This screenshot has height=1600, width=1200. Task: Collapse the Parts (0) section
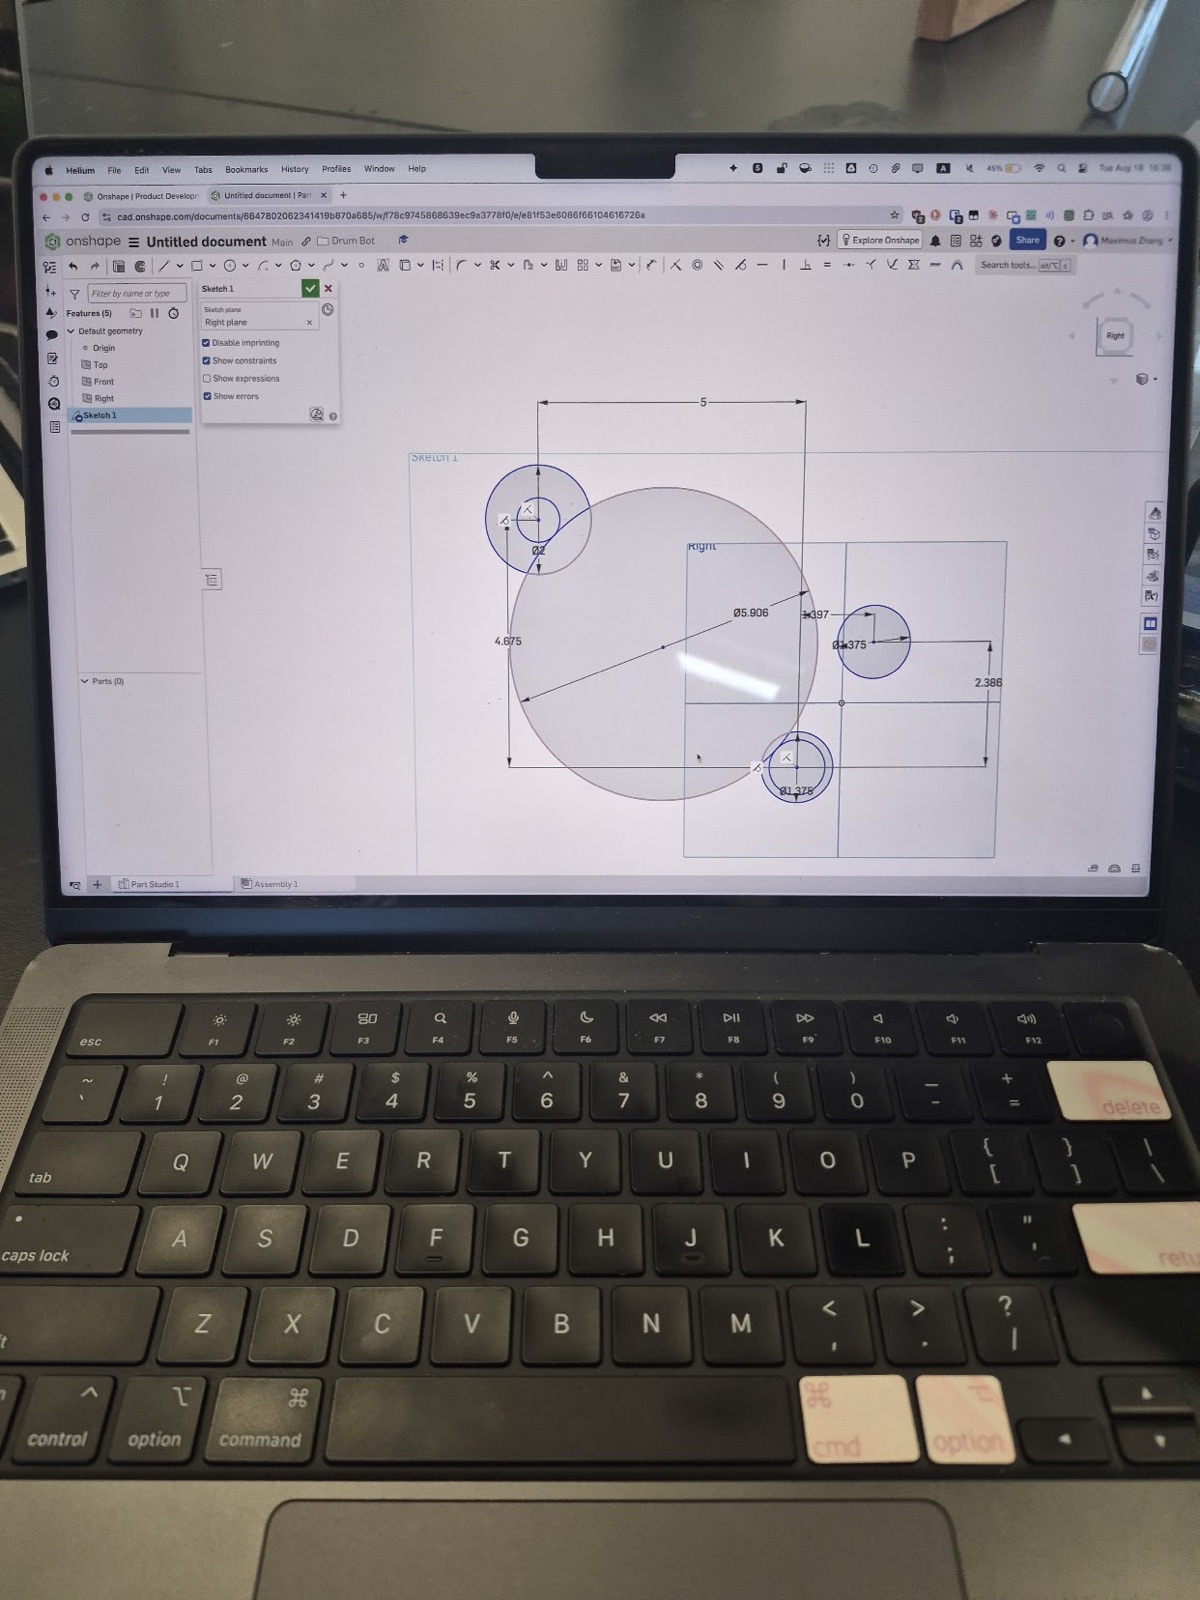84,681
